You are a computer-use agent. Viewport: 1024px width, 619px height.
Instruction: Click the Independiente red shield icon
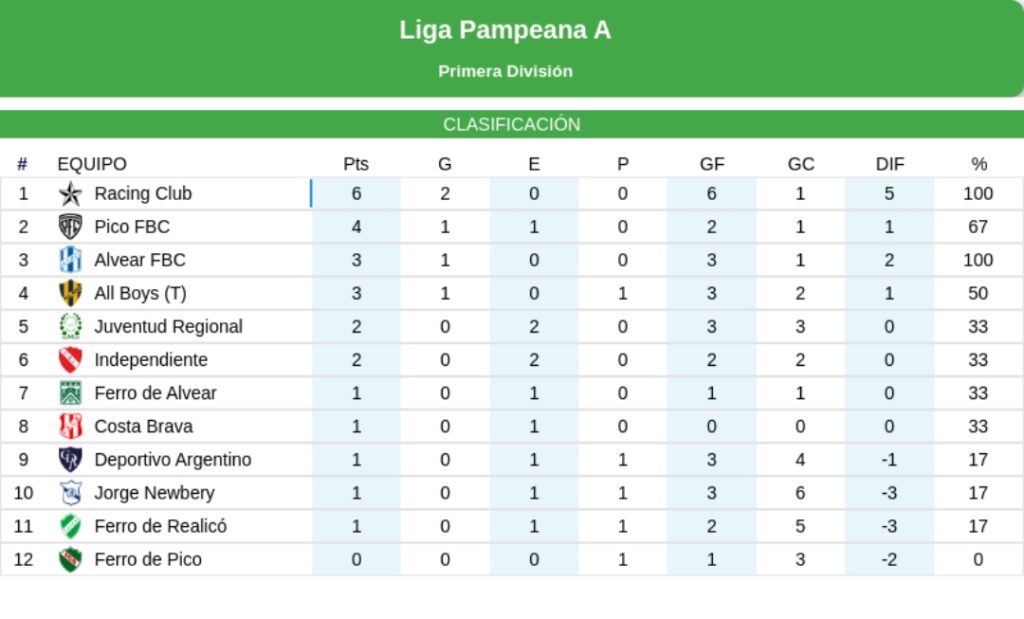point(70,360)
